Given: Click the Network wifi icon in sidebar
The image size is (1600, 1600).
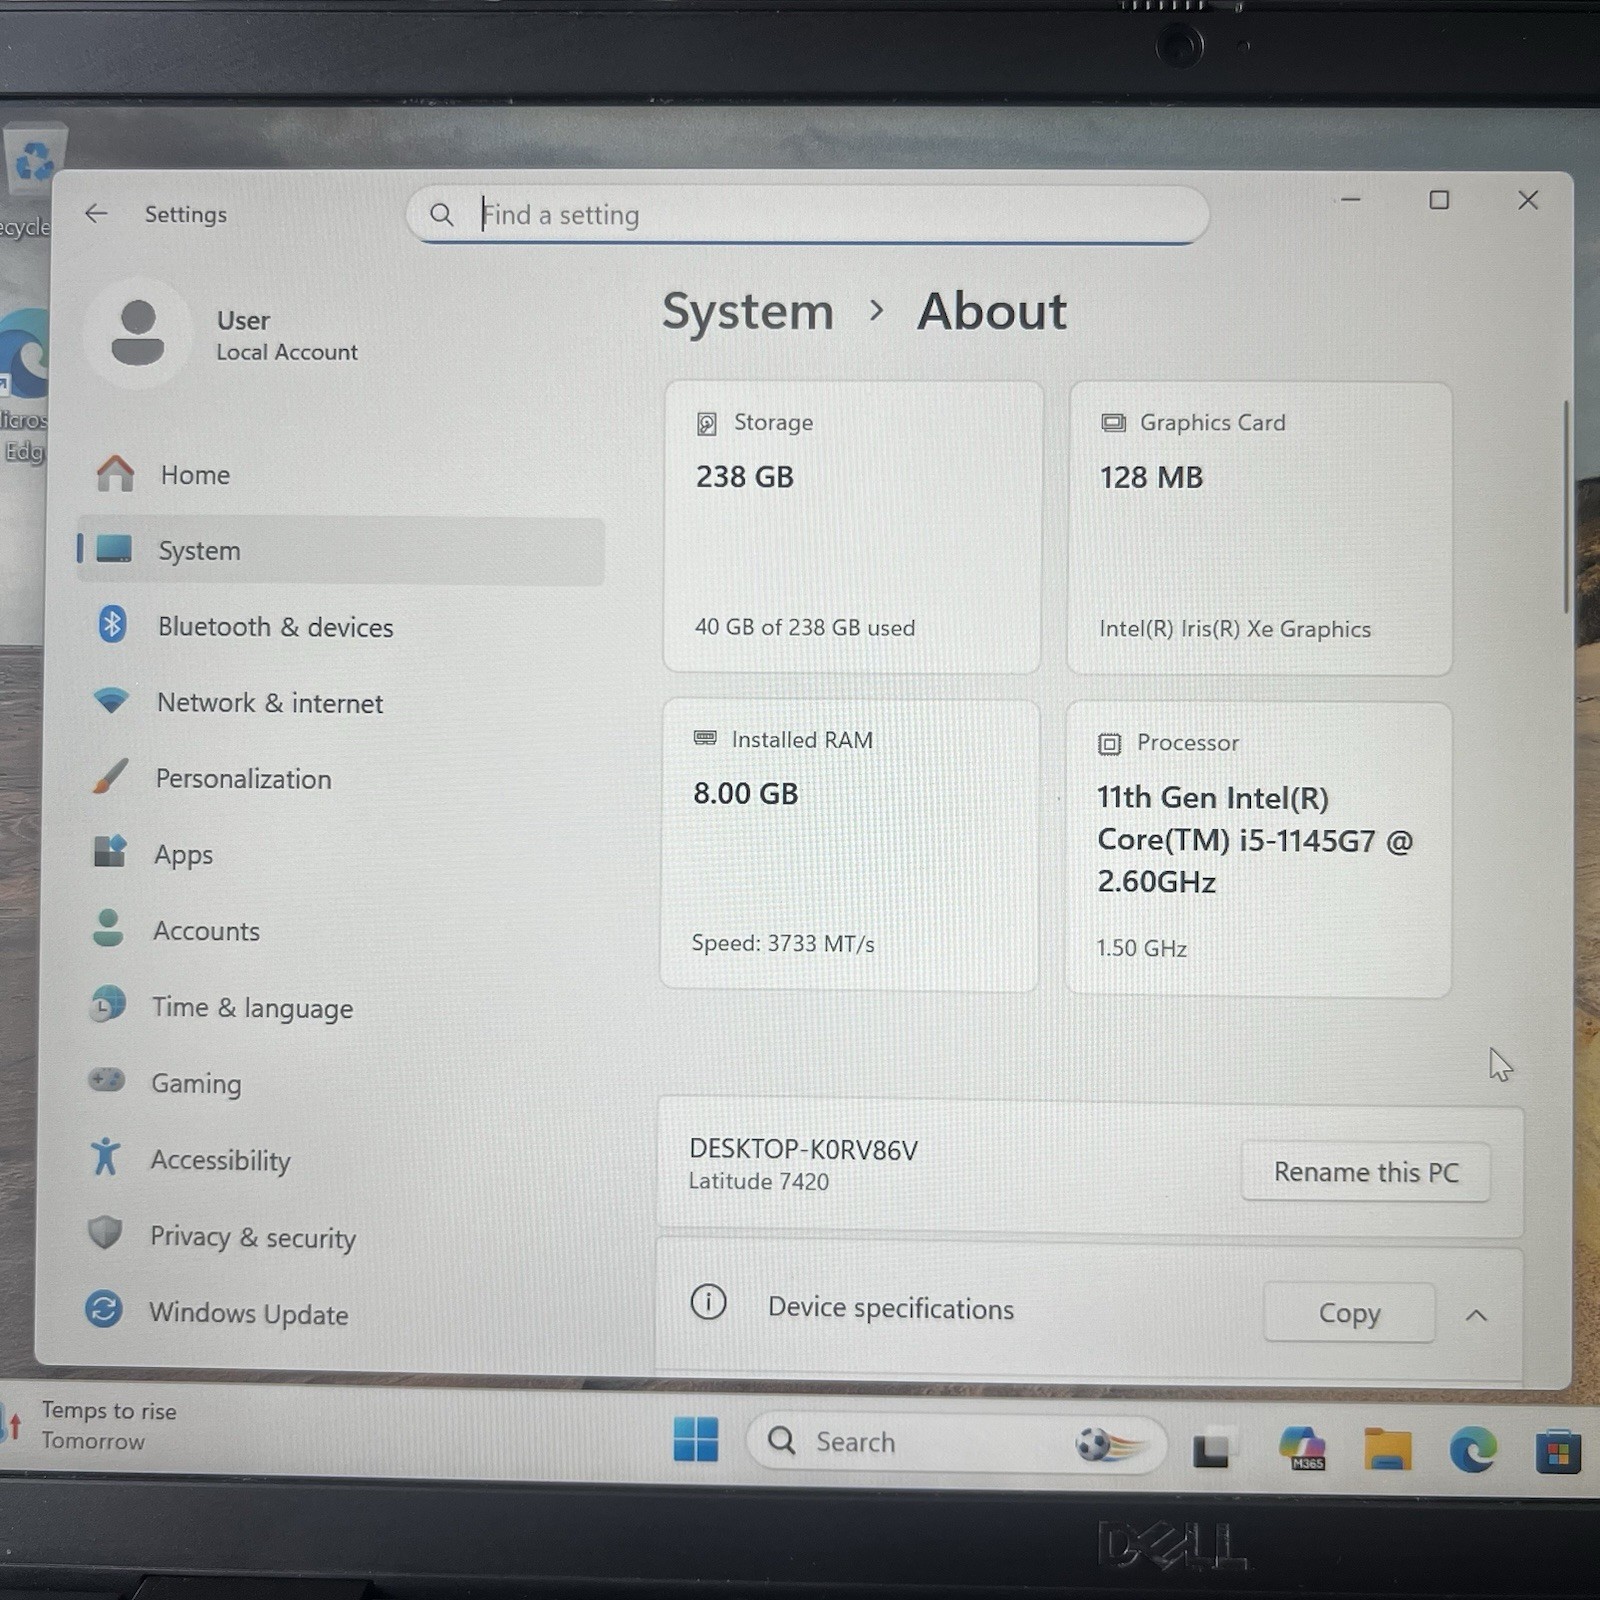Looking at the screenshot, I should tap(111, 701).
